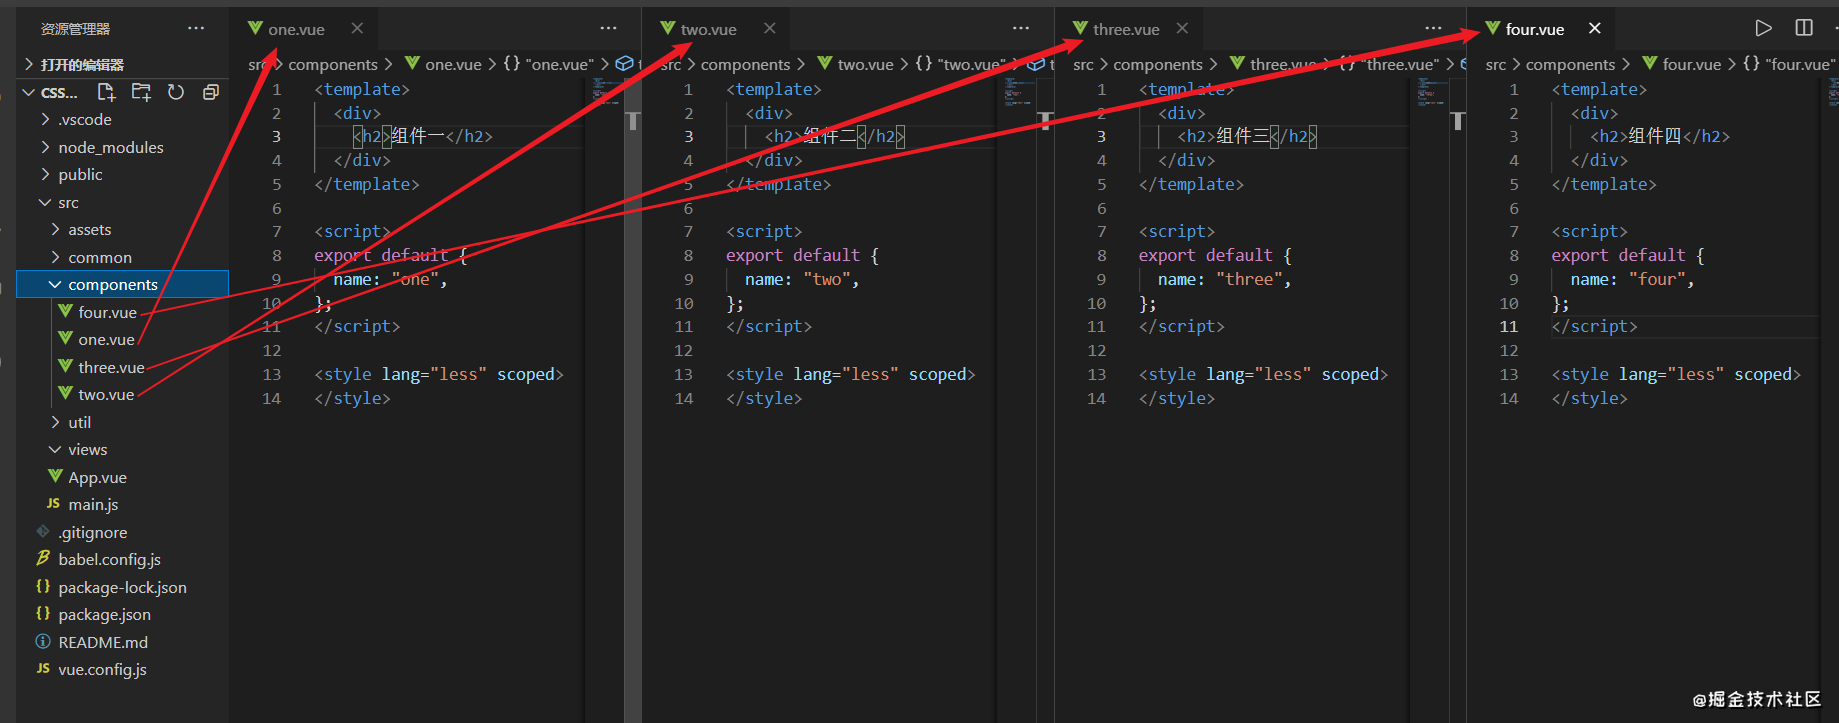The width and height of the screenshot is (1839, 723).
Task: Open explorer panel more actions menu
Action: click(x=196, y=28)
